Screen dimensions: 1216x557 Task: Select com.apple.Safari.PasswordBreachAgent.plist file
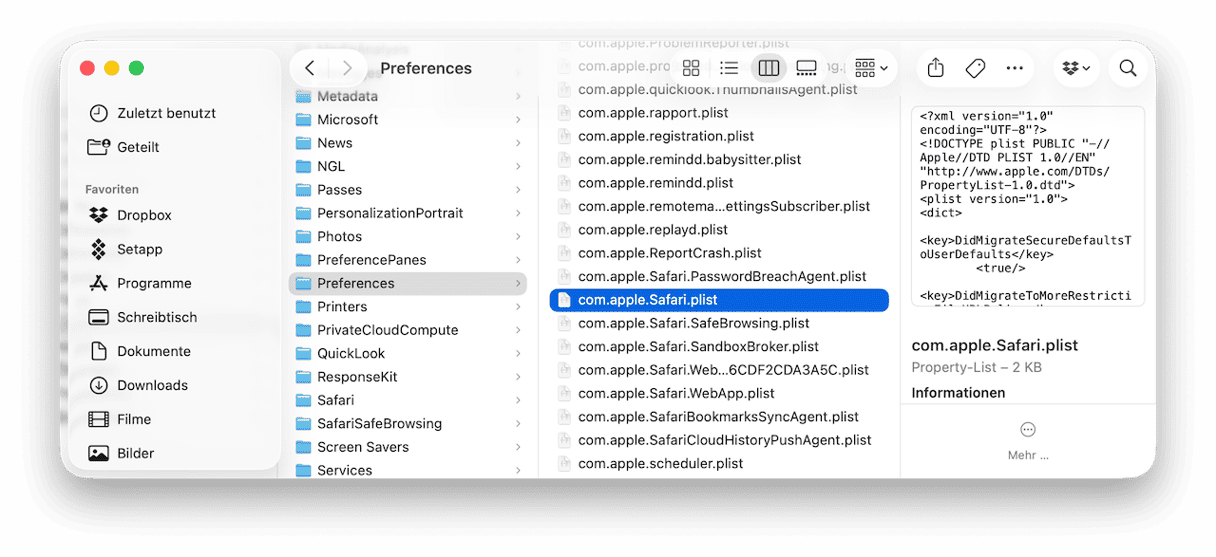click(719, 276)
